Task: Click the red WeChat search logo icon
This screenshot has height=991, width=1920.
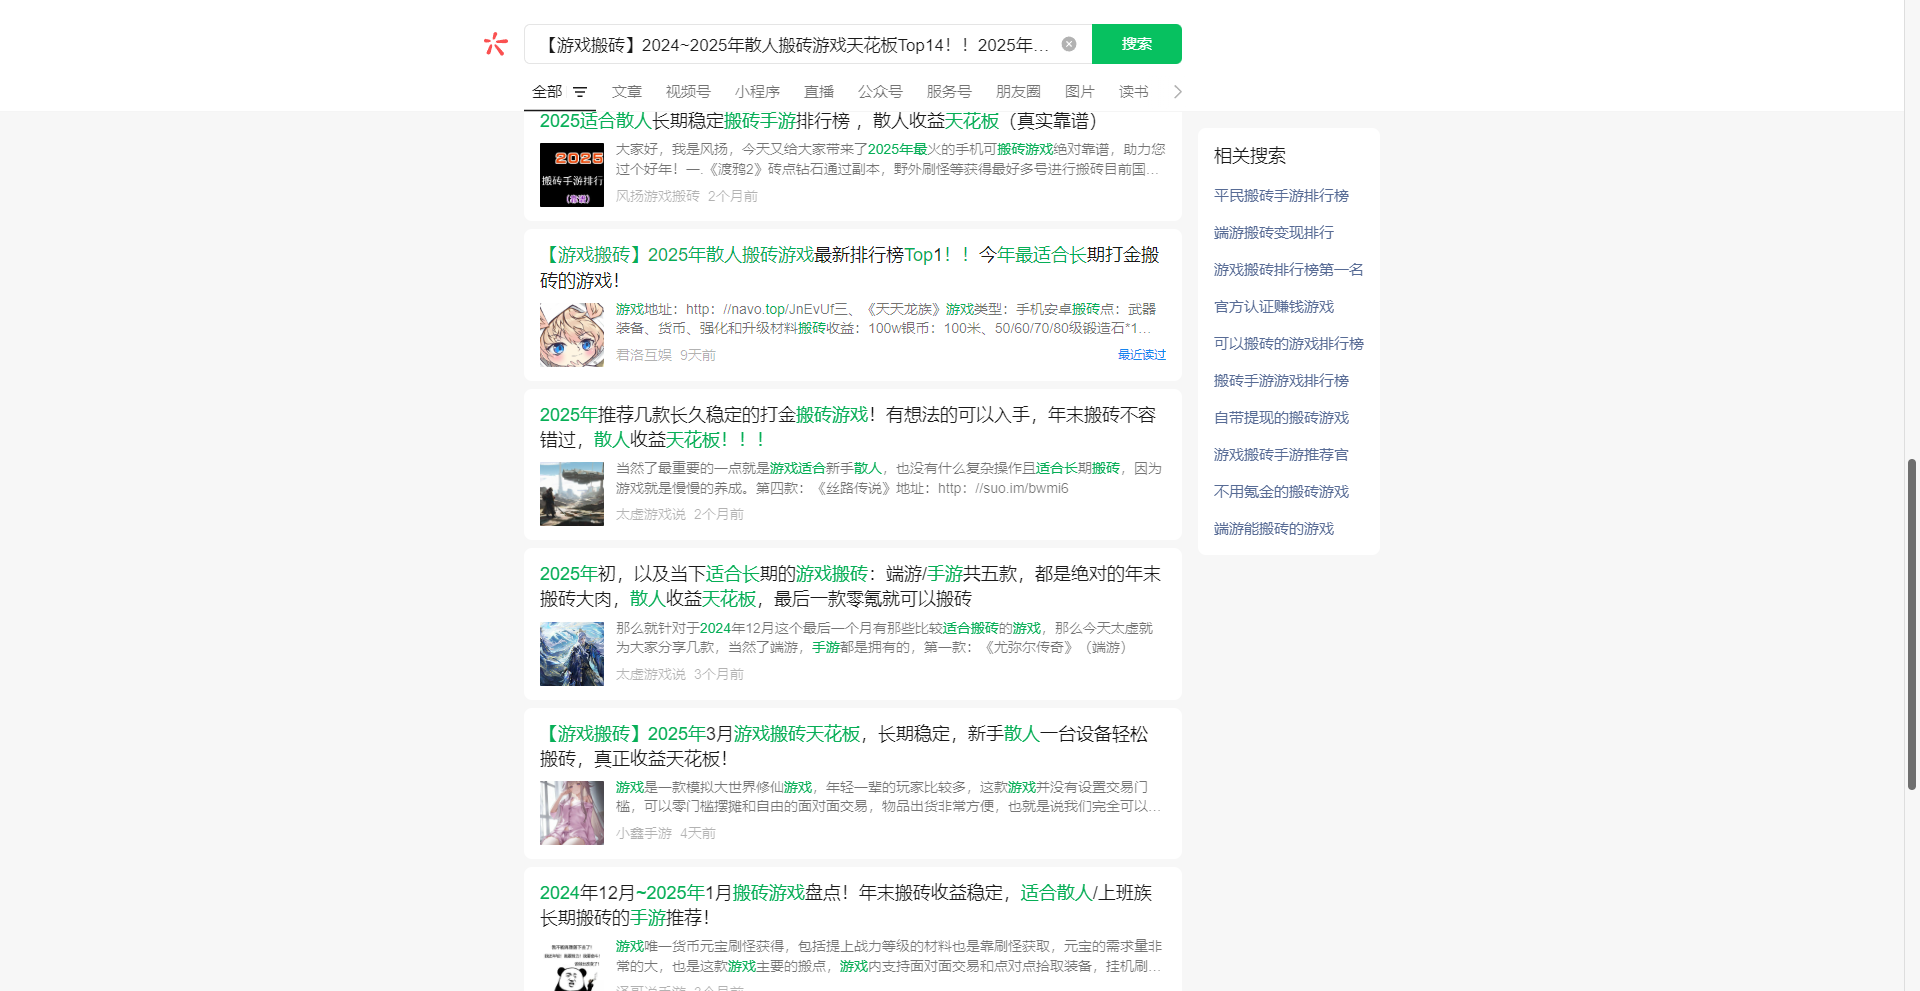Action: pyautogui.click(x=495, y=44)
